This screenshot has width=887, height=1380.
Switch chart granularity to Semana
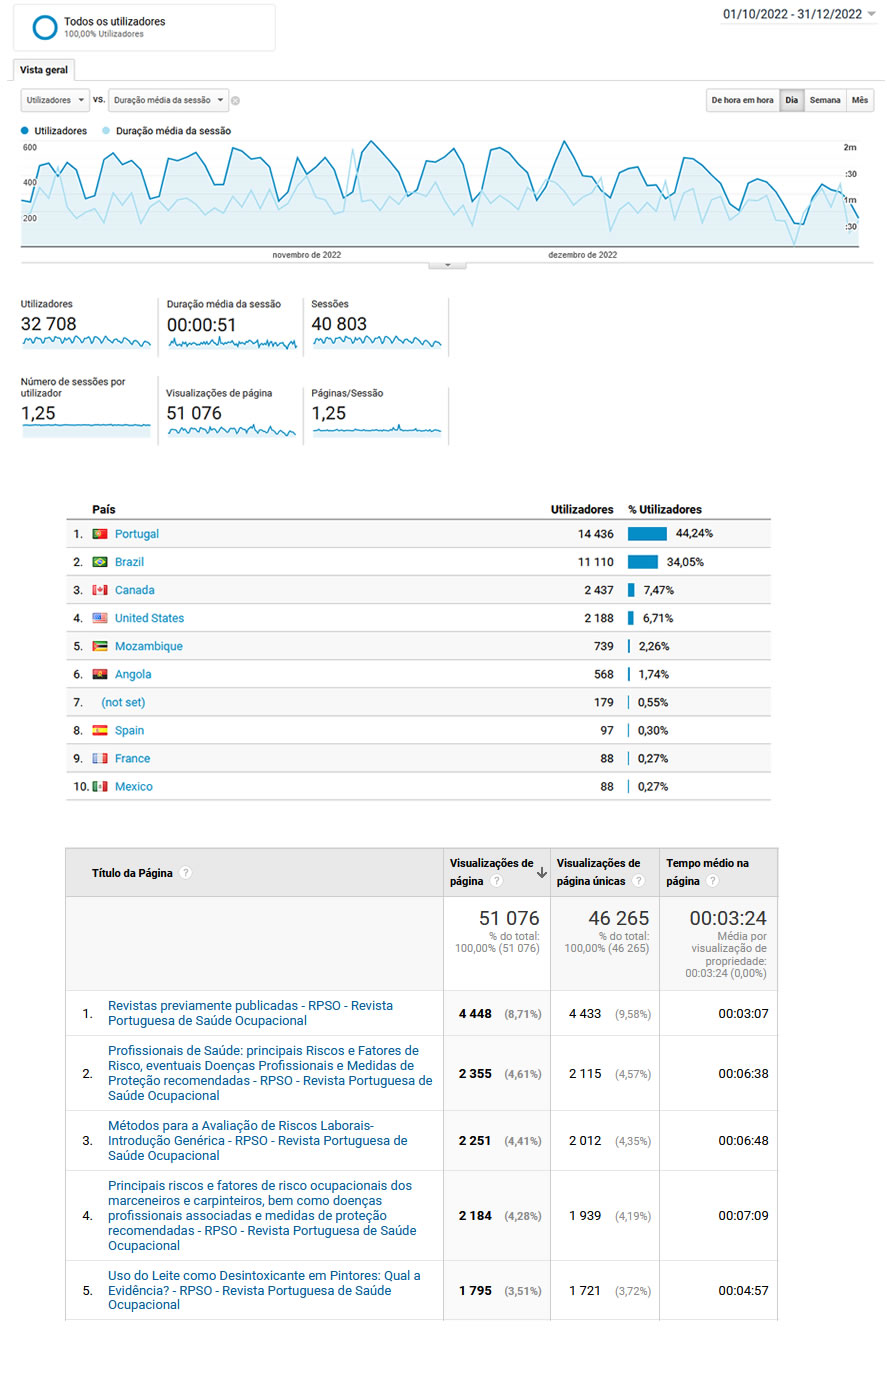point(825,100)
